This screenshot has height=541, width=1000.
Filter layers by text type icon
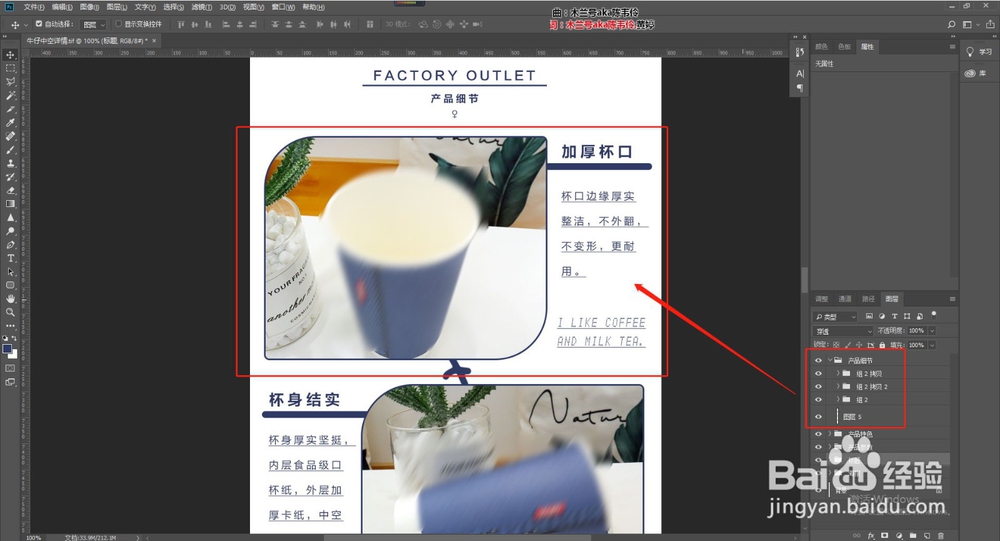pyautogui.click(x=894, y=316)
